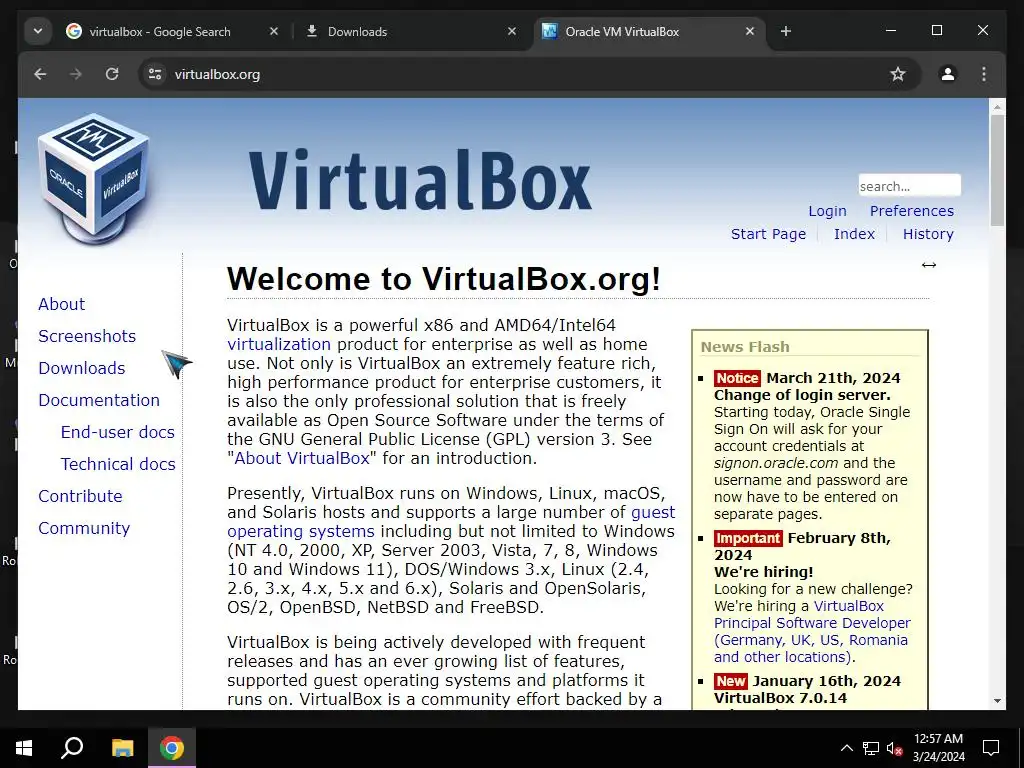Click the forward navigation arrow

[x=76, y=74]
